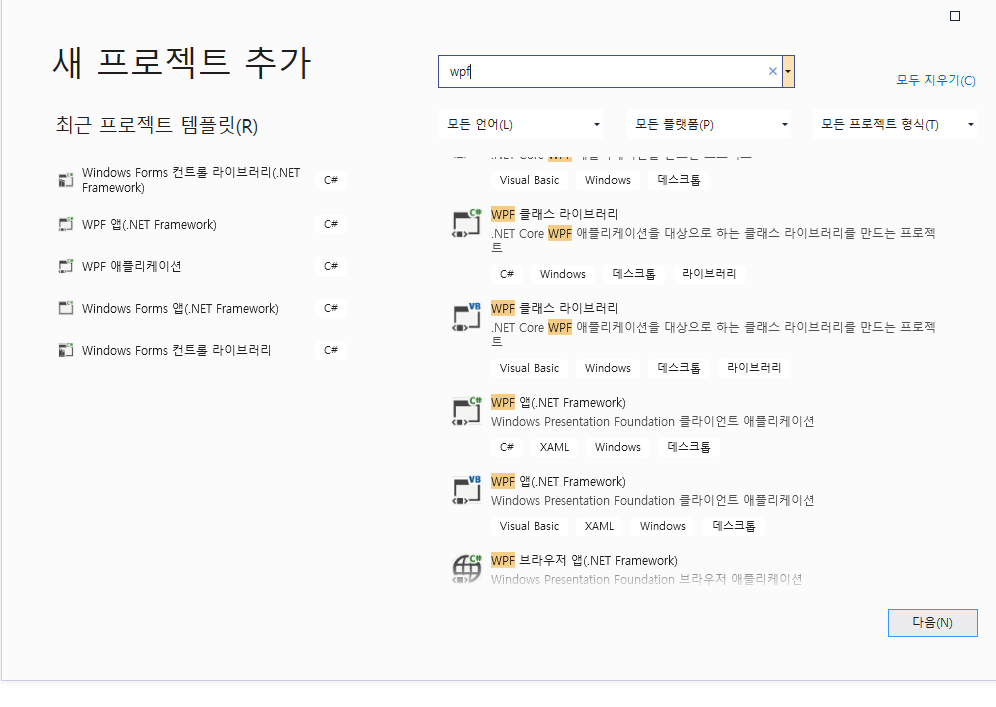
Task: Click the 다음(N) button
Action: coord(932,623)
